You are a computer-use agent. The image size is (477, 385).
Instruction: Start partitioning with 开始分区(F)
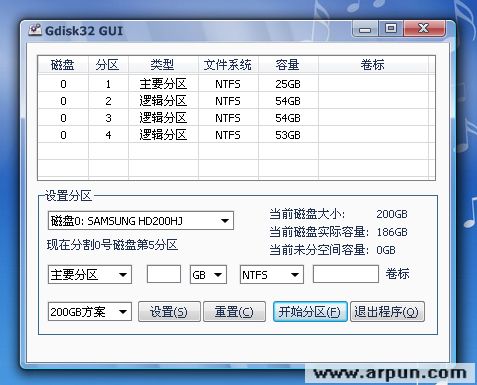click(310, 312)
